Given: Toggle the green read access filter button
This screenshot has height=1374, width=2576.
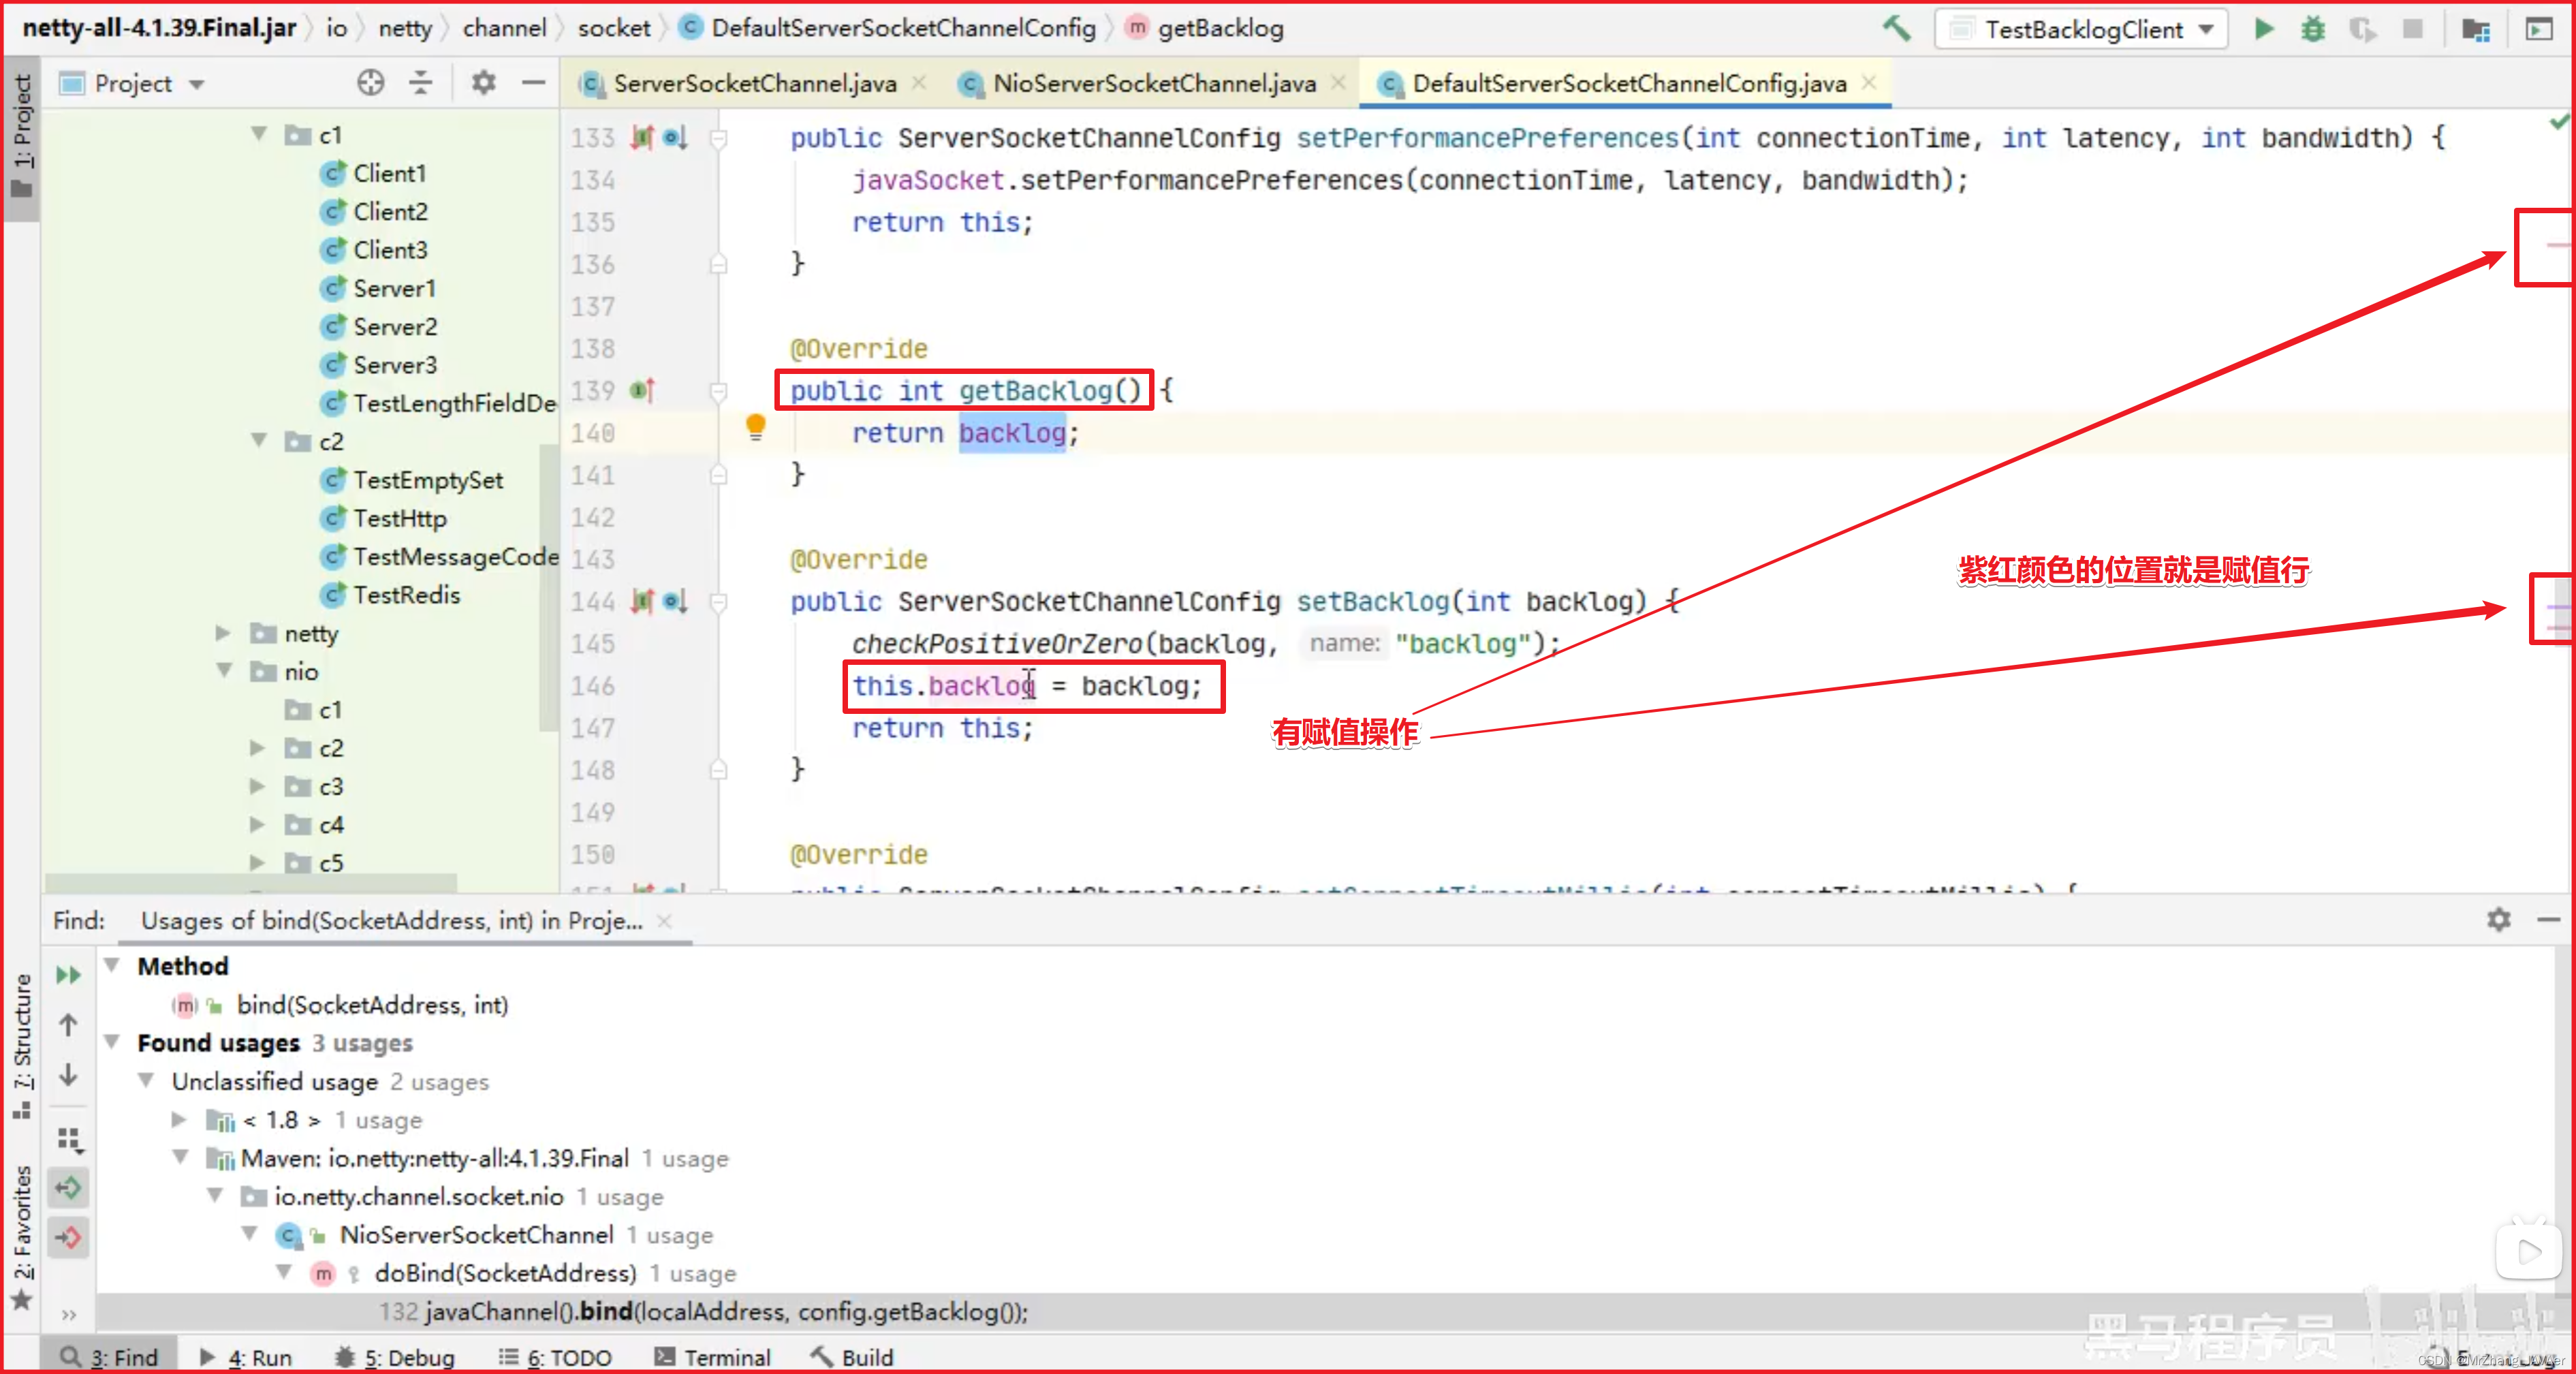Looking at the screenshot, I should [x=68, y=1188].
